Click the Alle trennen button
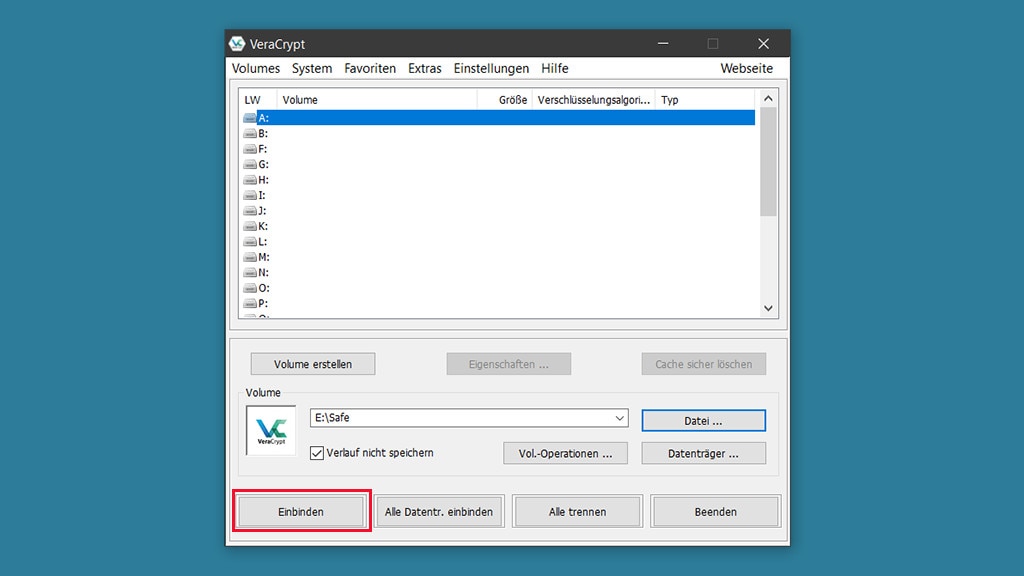 click(577, 511)
